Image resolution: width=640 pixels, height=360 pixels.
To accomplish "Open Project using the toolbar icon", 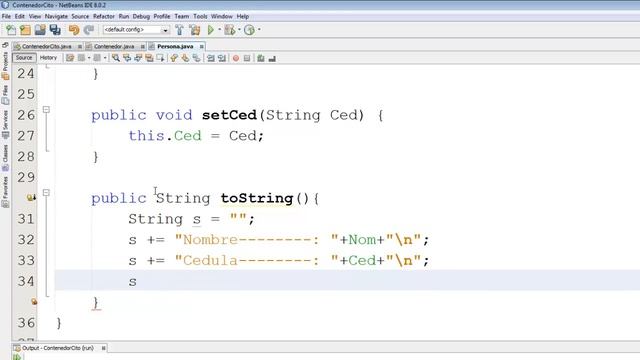I will click(x=40, y=30).
